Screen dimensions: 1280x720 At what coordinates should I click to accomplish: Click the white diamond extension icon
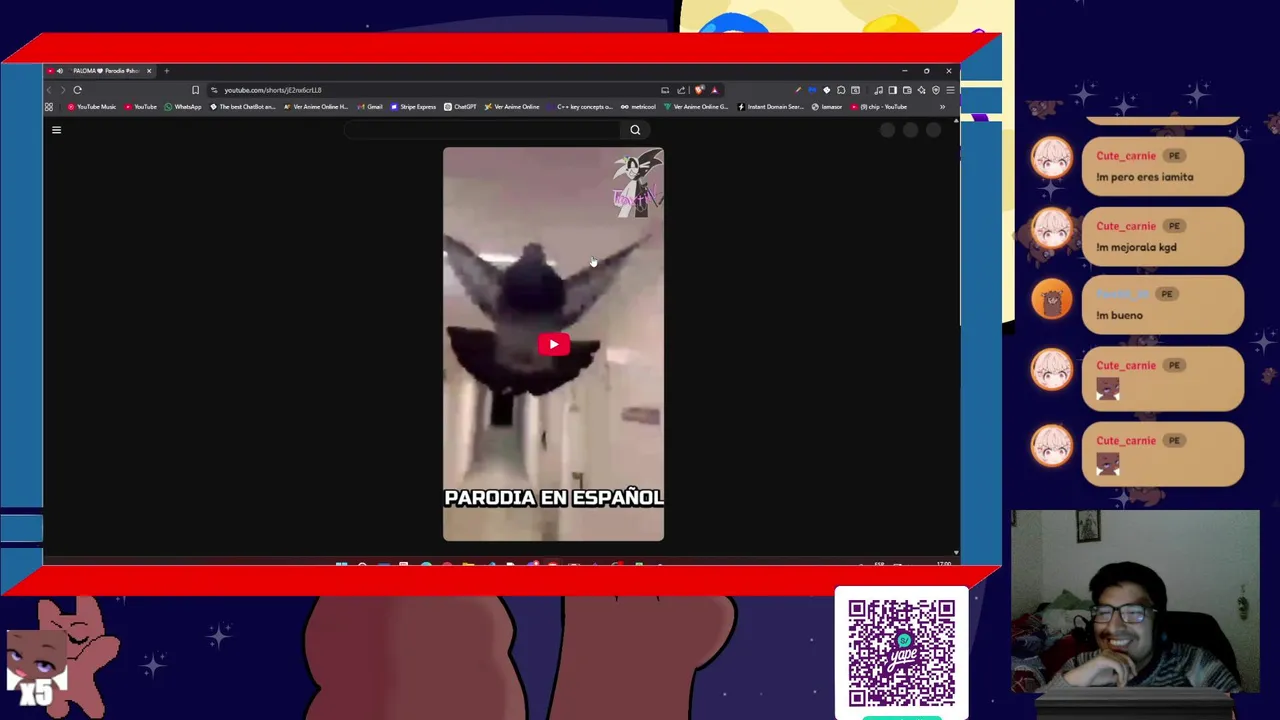tap(826, 90)
